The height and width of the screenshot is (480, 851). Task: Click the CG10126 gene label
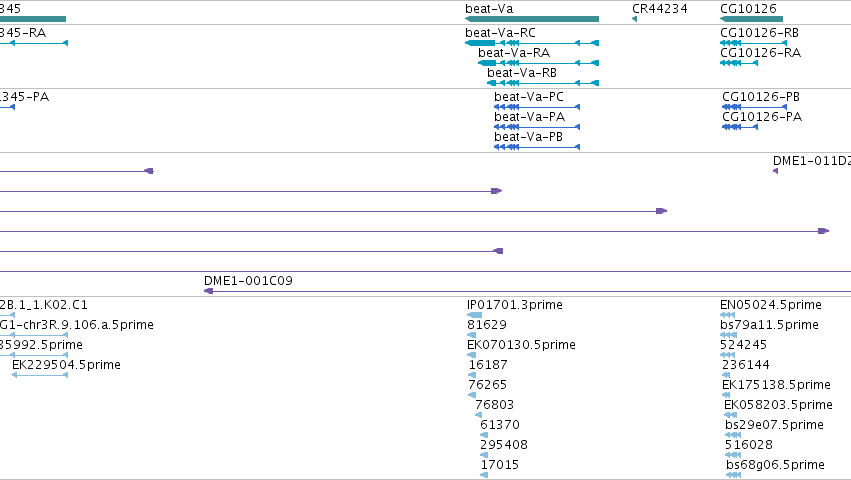click(x=748, y=9)
